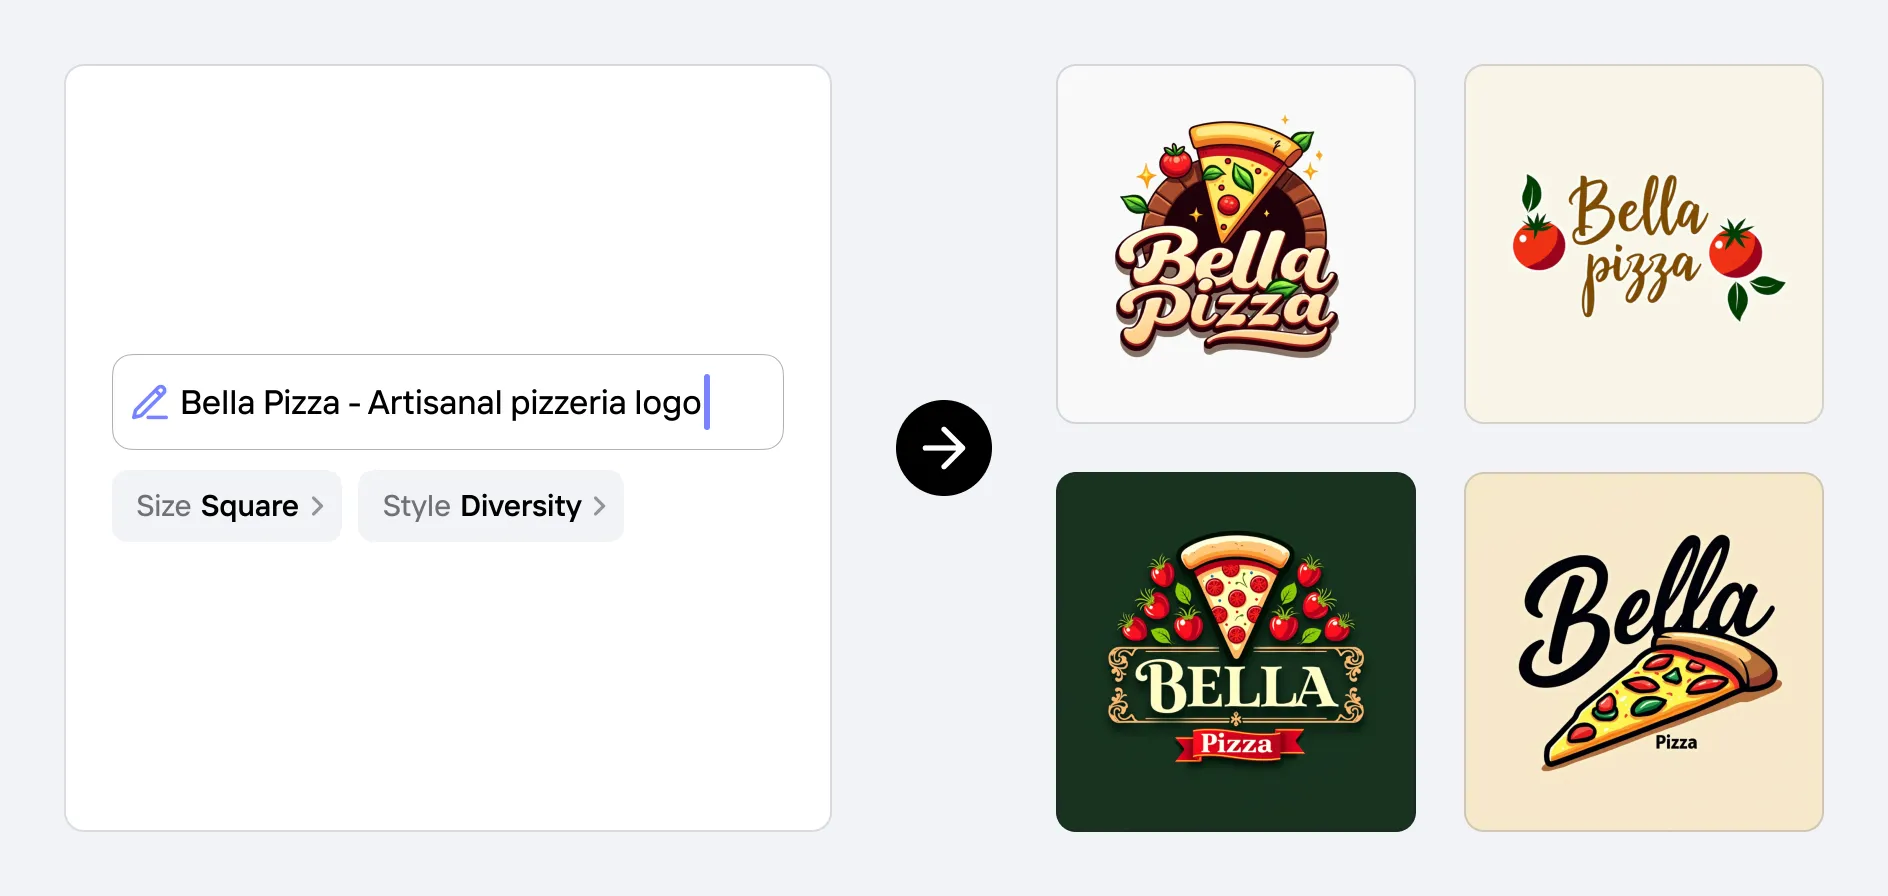The height and width of the screenshot is (896, 1888).
Task: Click the word 'Diversity' in style option
Action: coord(520,506)
